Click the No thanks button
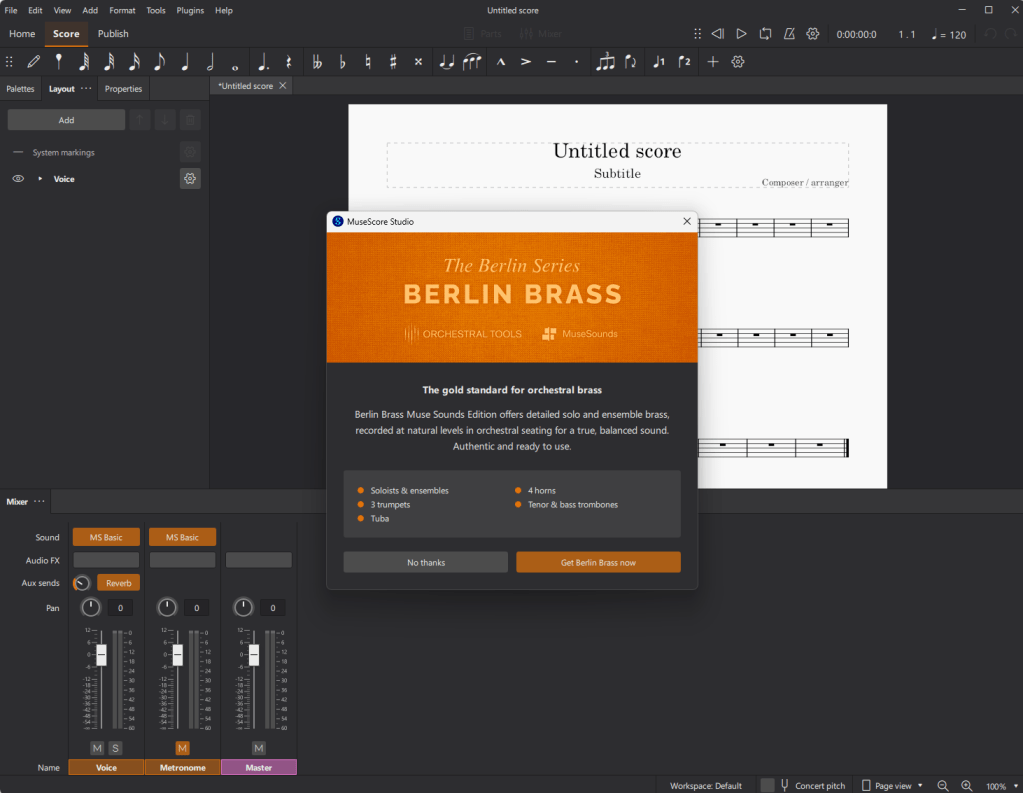This screenshot has width=1023, height=793. click(426, 563)
